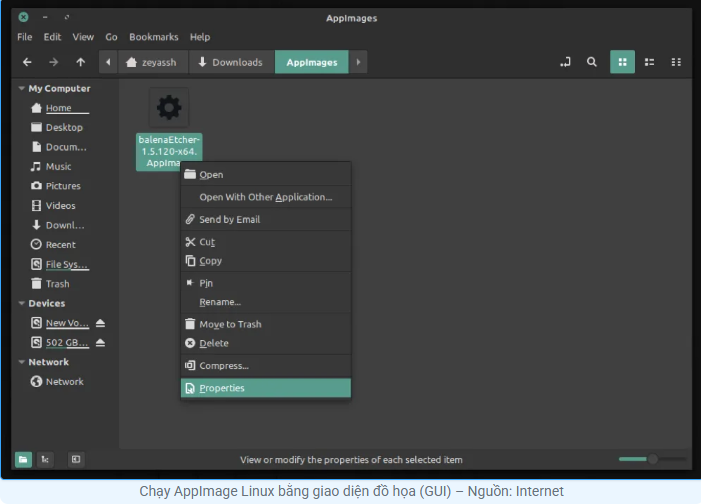
Task: Open the Bookmarks menu
Action: 154,37
